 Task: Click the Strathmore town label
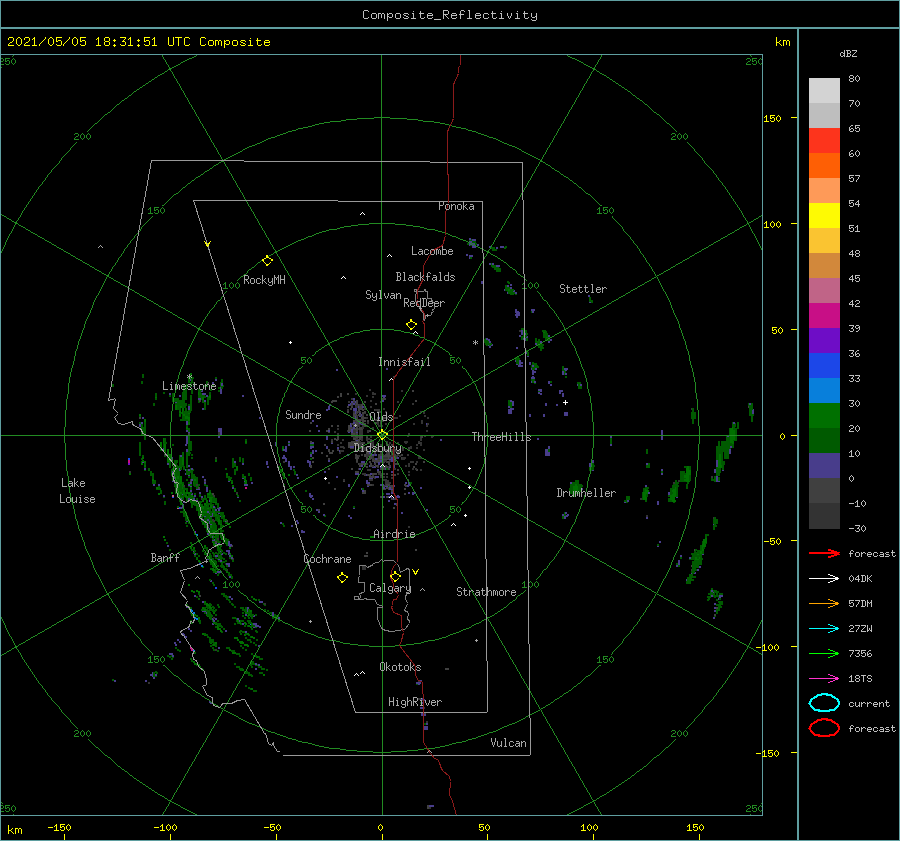click(x=486, y=592)
